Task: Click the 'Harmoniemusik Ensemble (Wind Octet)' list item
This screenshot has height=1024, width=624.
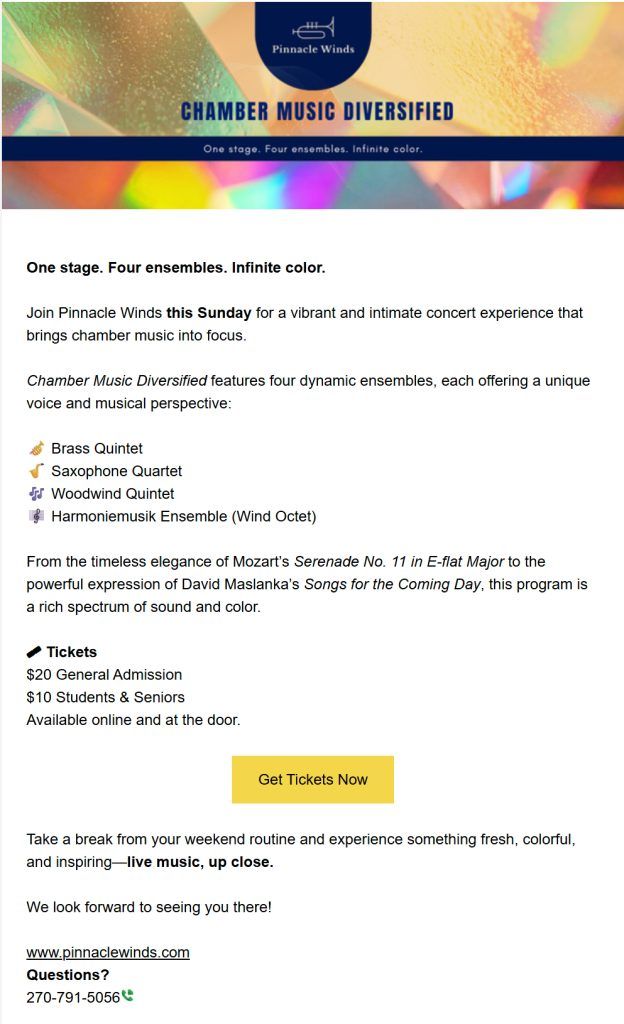Action: pyautogui.click(x=183, y=517)
